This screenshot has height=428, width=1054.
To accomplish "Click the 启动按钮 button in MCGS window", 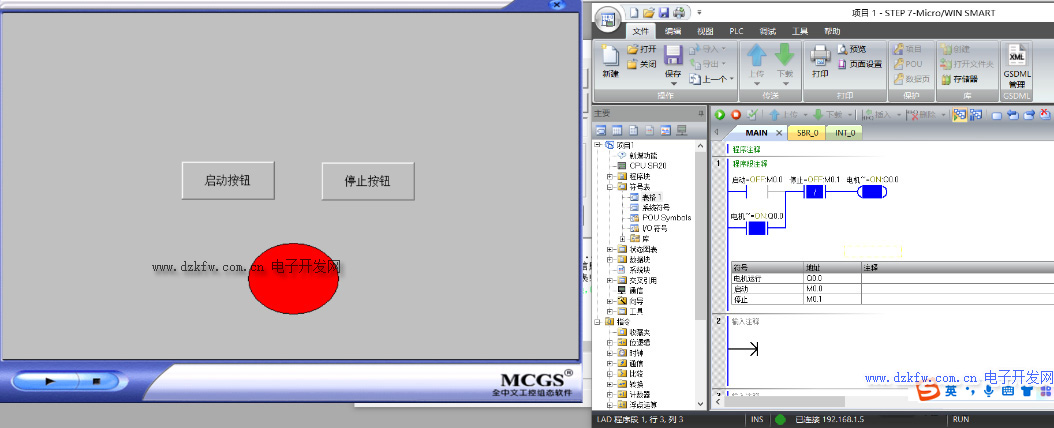I will point(227,181).
